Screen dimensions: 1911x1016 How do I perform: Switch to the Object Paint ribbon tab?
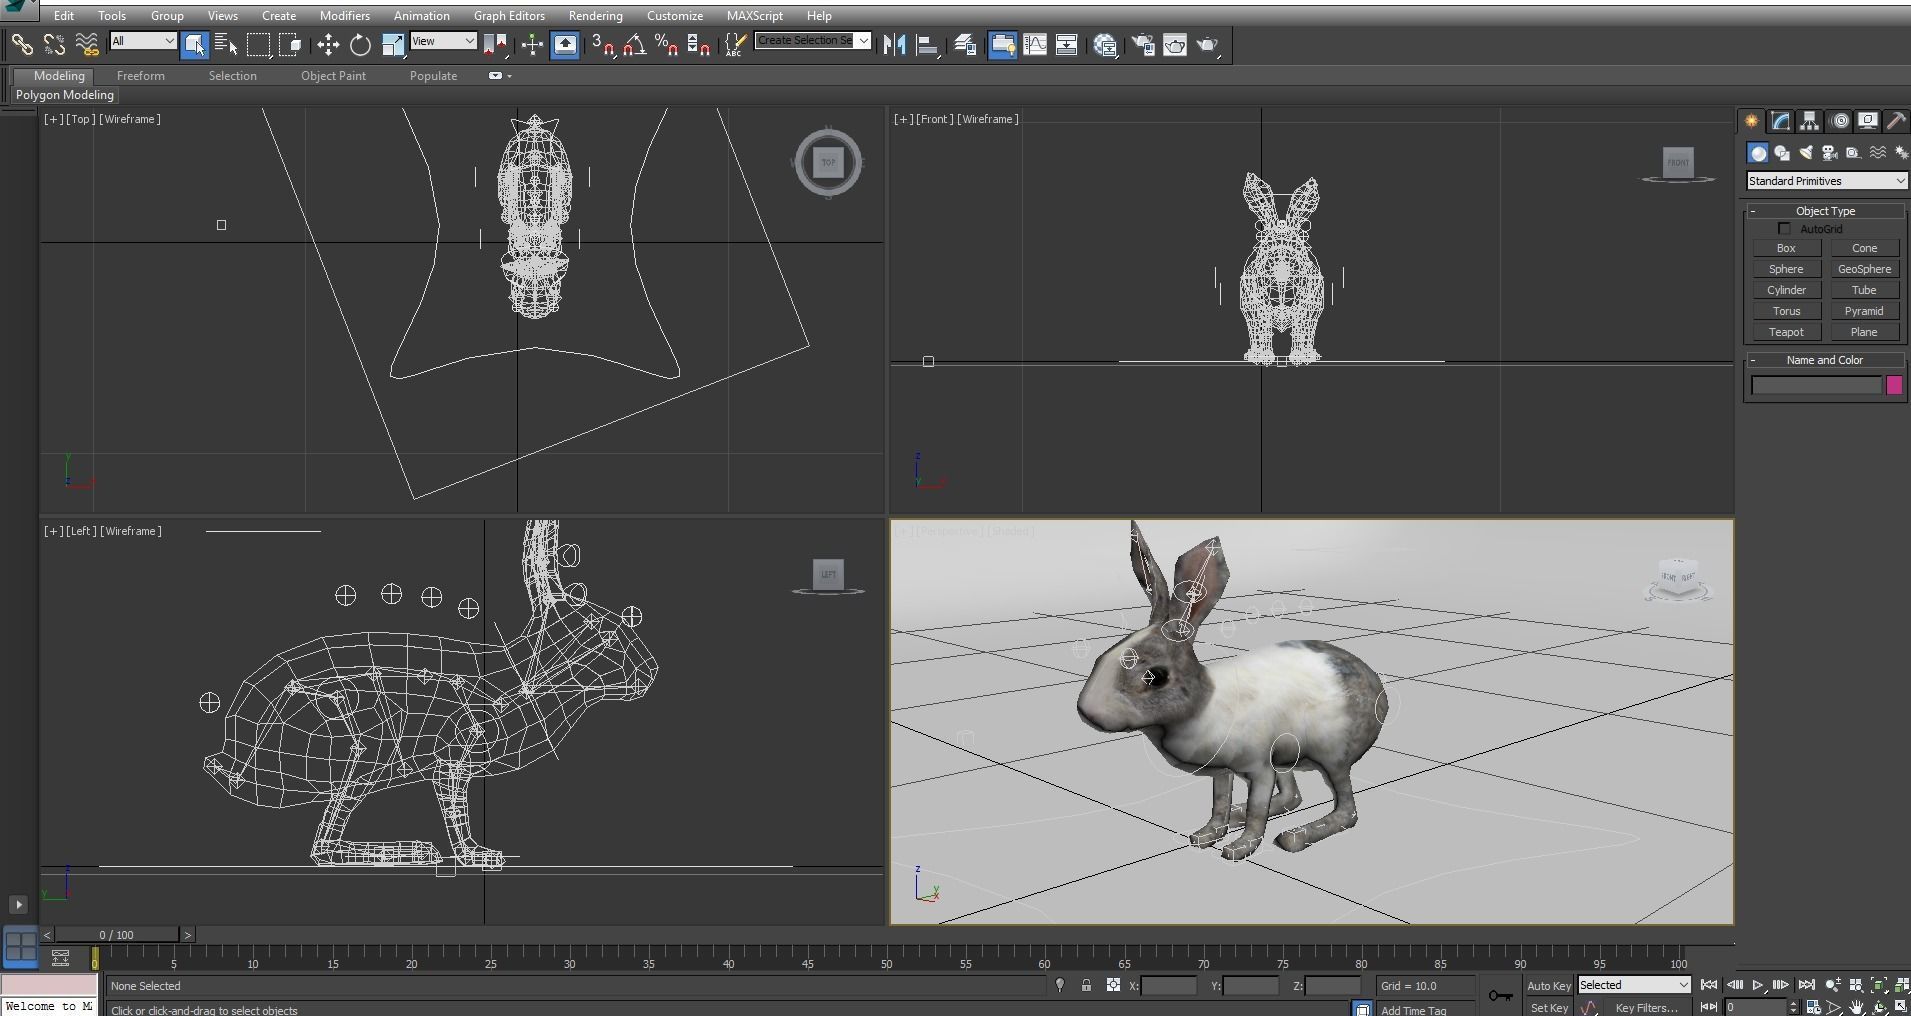(333, 76)
